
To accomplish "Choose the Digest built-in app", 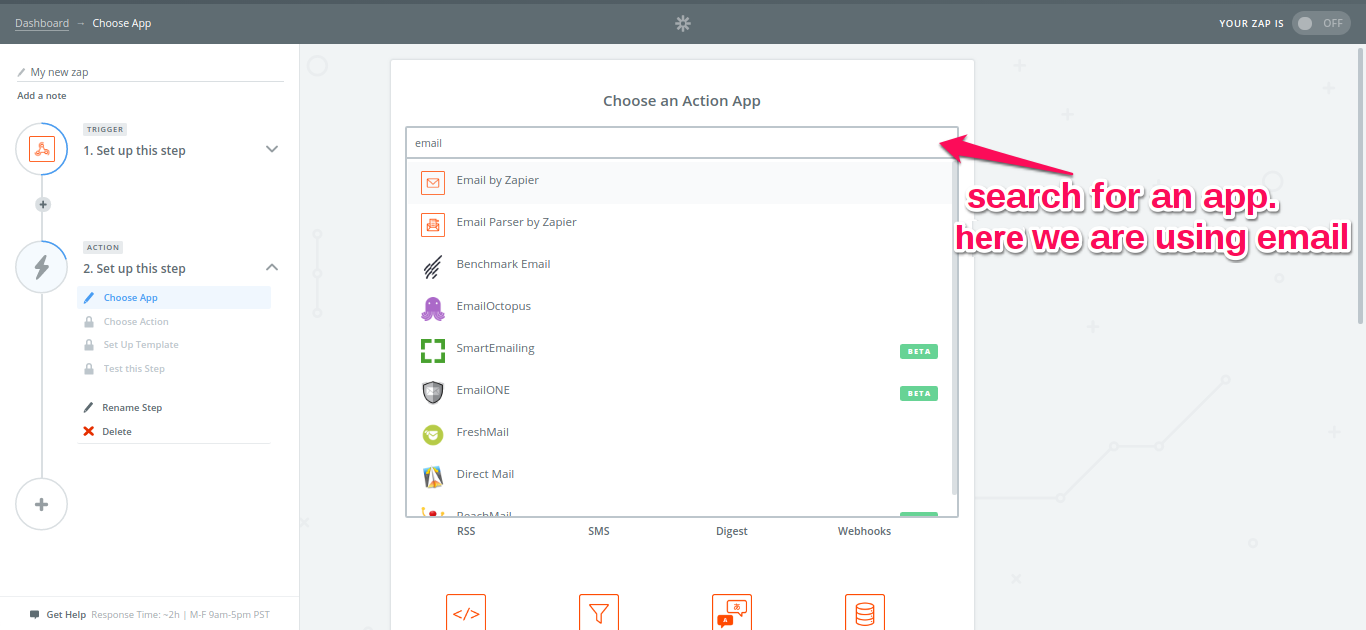I will [732, 531].
